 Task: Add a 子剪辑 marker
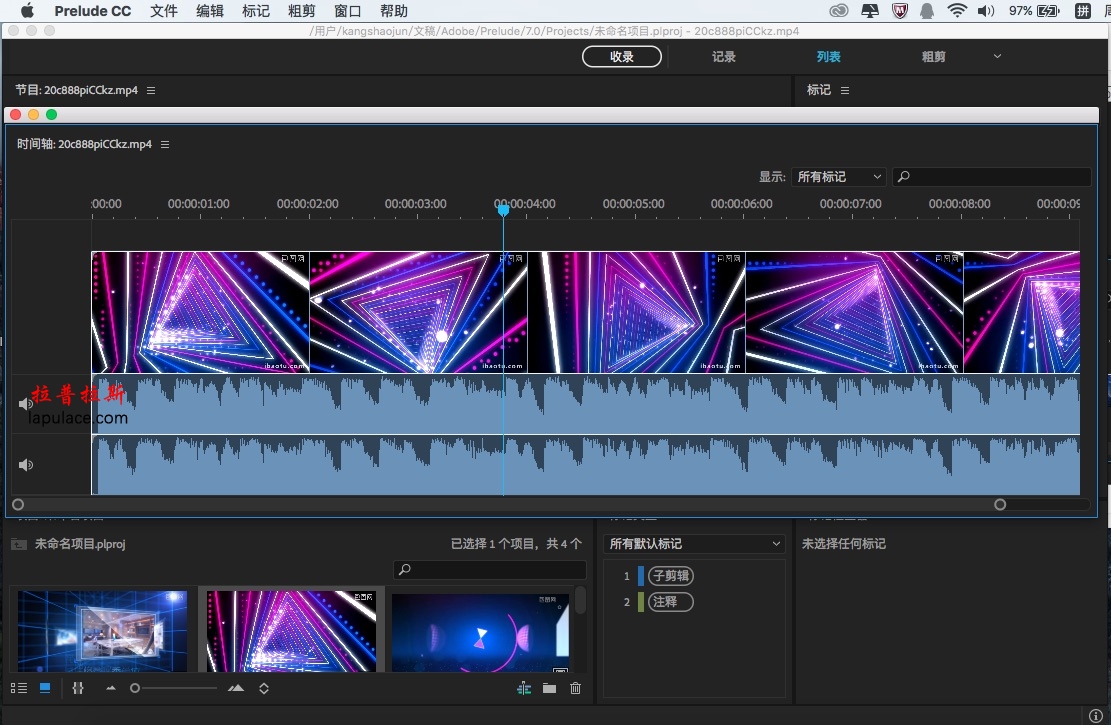coord(670,575)
